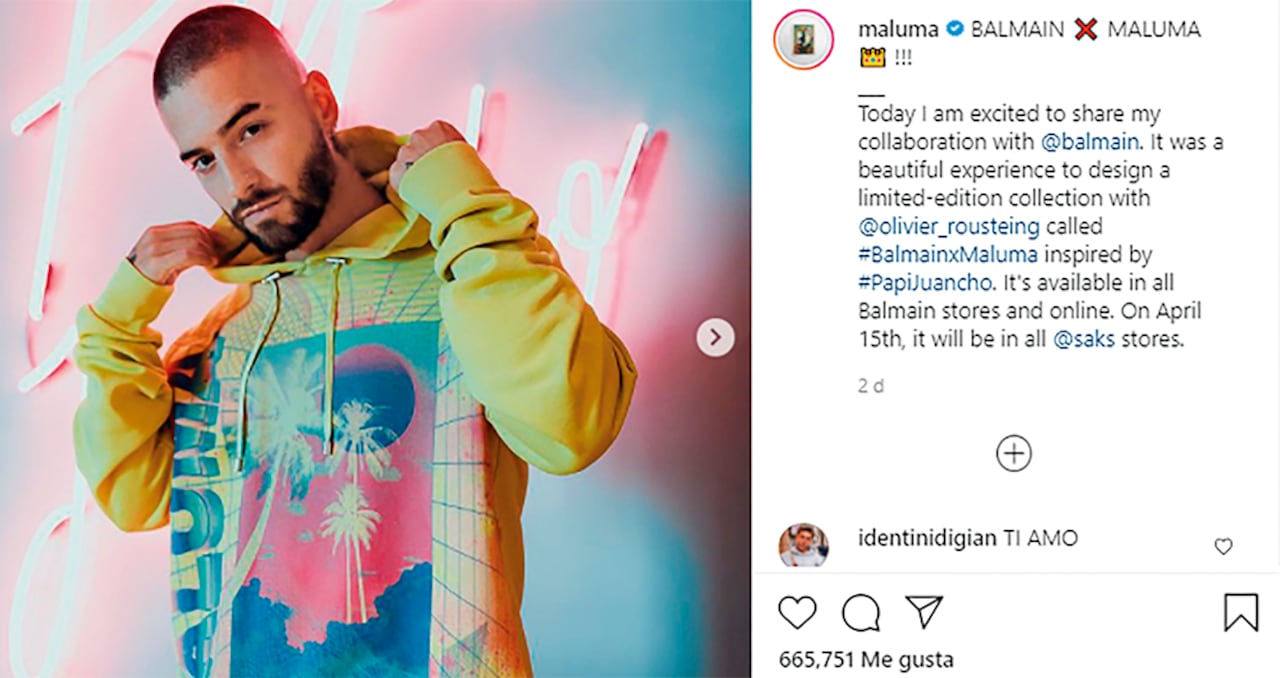
Task: Save post with the bookmark icon
Action: (1241, 612)
